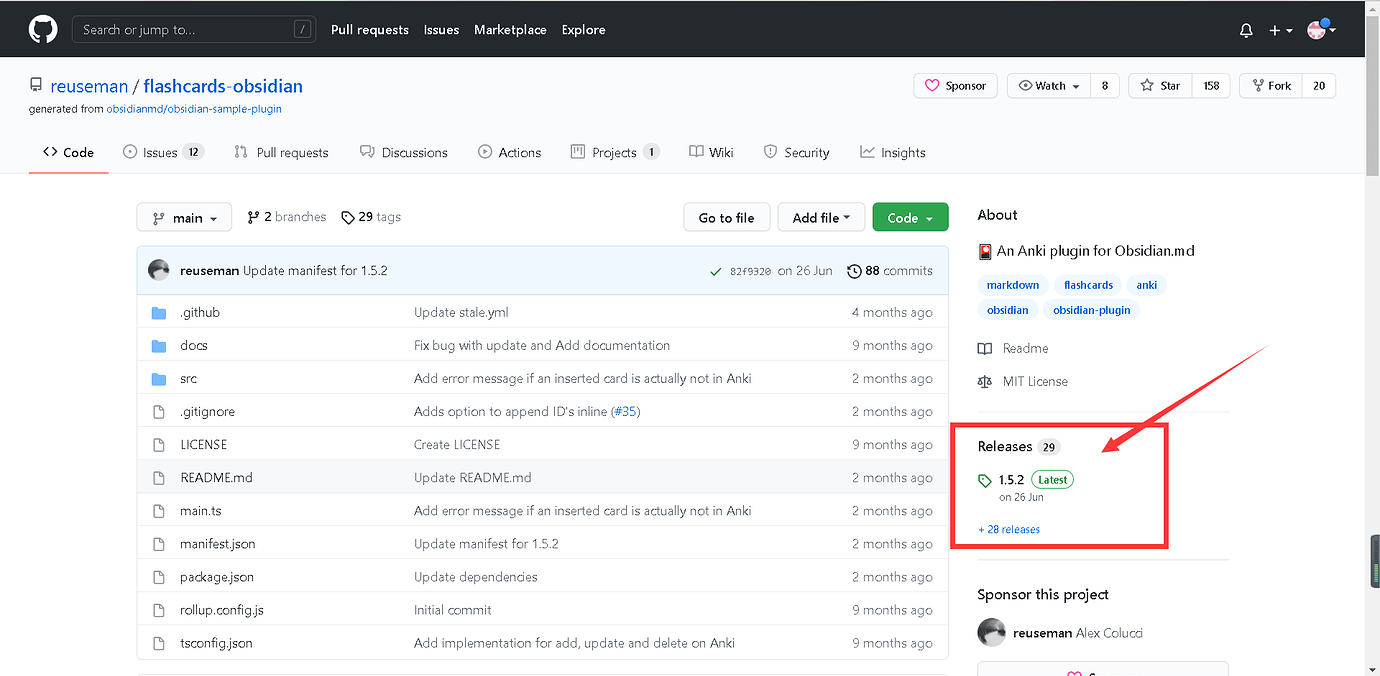The width and height of the screenshot is (1380, 676).
Task: Fork the repository
Action: click(x=1270, y=86)
